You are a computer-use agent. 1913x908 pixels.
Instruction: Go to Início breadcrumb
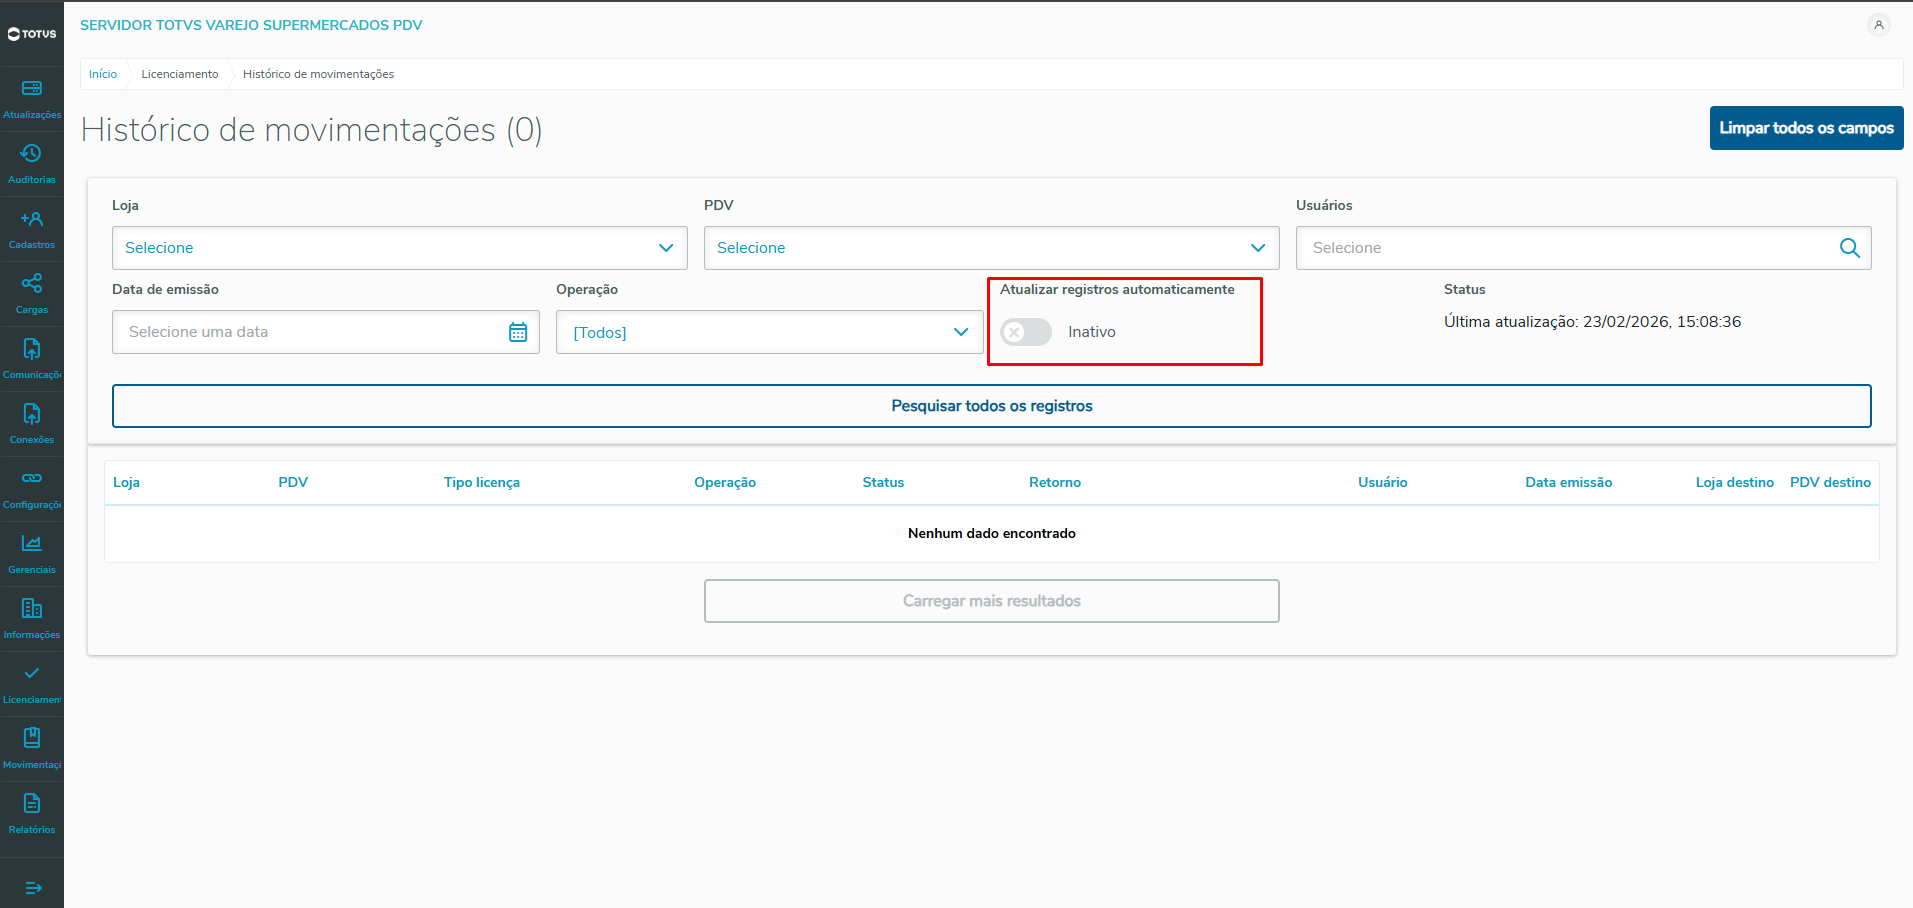[103, 74]
